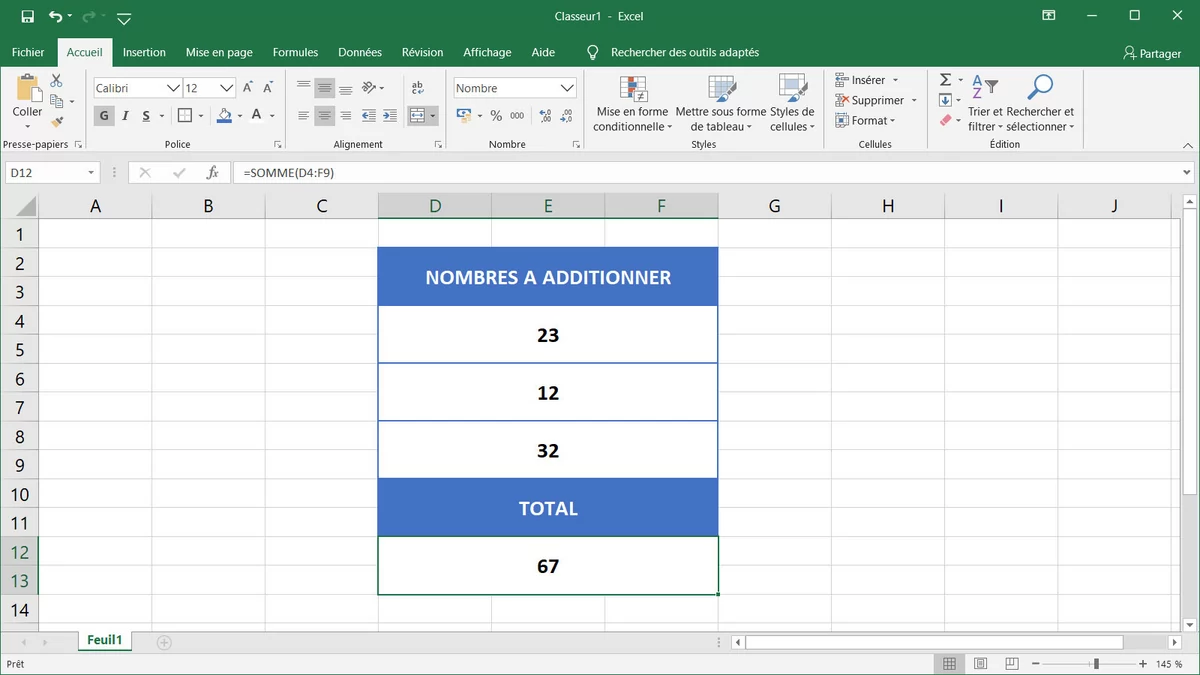Screen dimensions: 1200x675
Task: Switch to the Insertion ribbon tab
Action: pos(144,52)
